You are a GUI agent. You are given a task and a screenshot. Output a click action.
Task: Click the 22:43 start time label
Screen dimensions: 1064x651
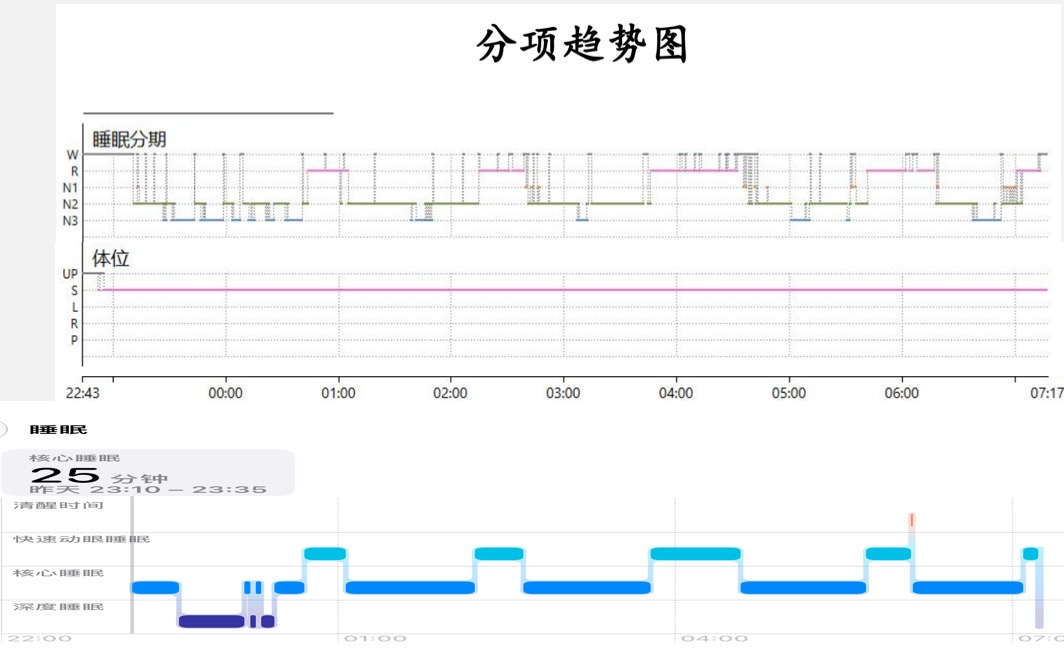point(83,393)
